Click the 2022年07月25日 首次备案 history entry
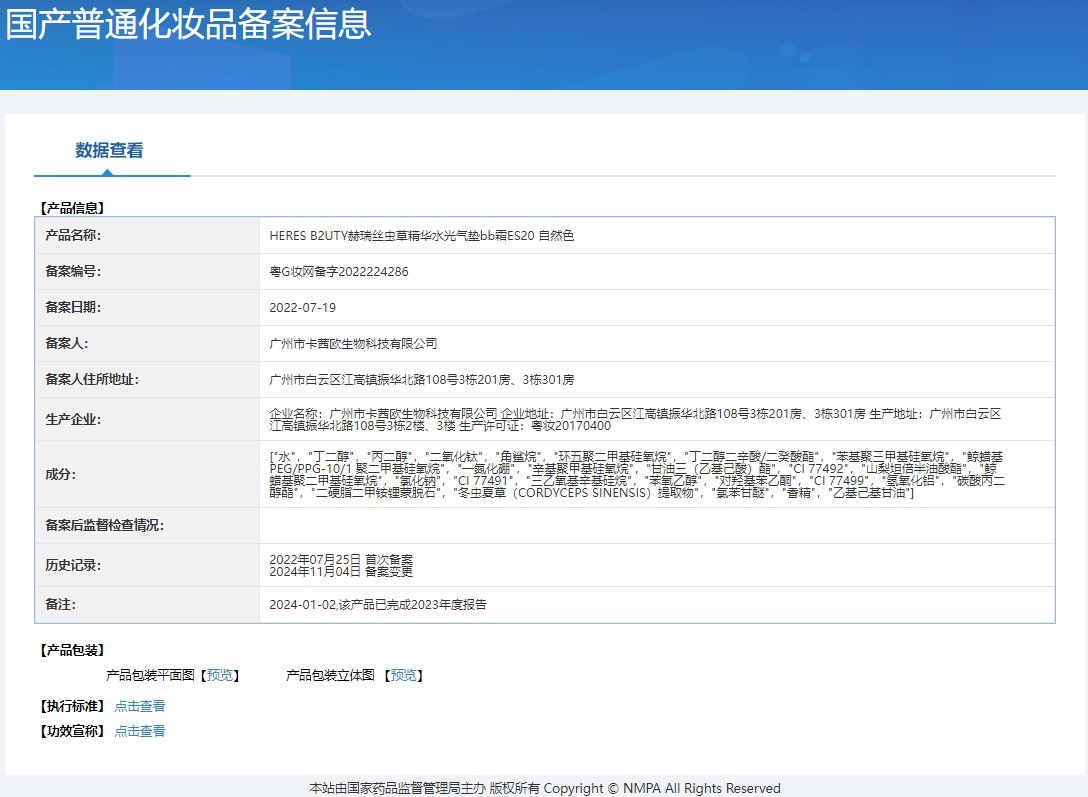Viewport: 1088px width, 797px height. [x=341, y=559]
